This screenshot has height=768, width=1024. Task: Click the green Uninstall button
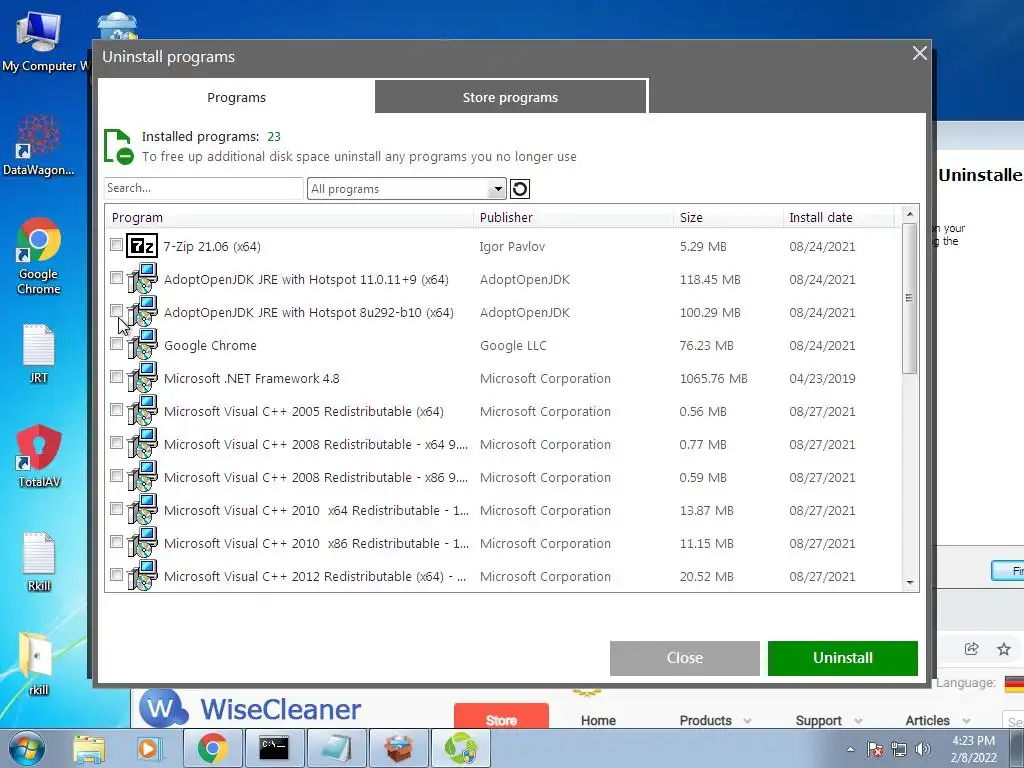coord(843,658)
